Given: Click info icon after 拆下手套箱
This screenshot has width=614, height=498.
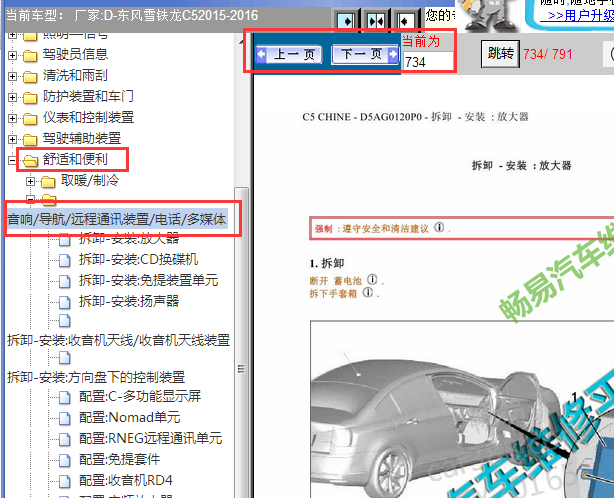Looking at the screenshot, I should point(368,292).
